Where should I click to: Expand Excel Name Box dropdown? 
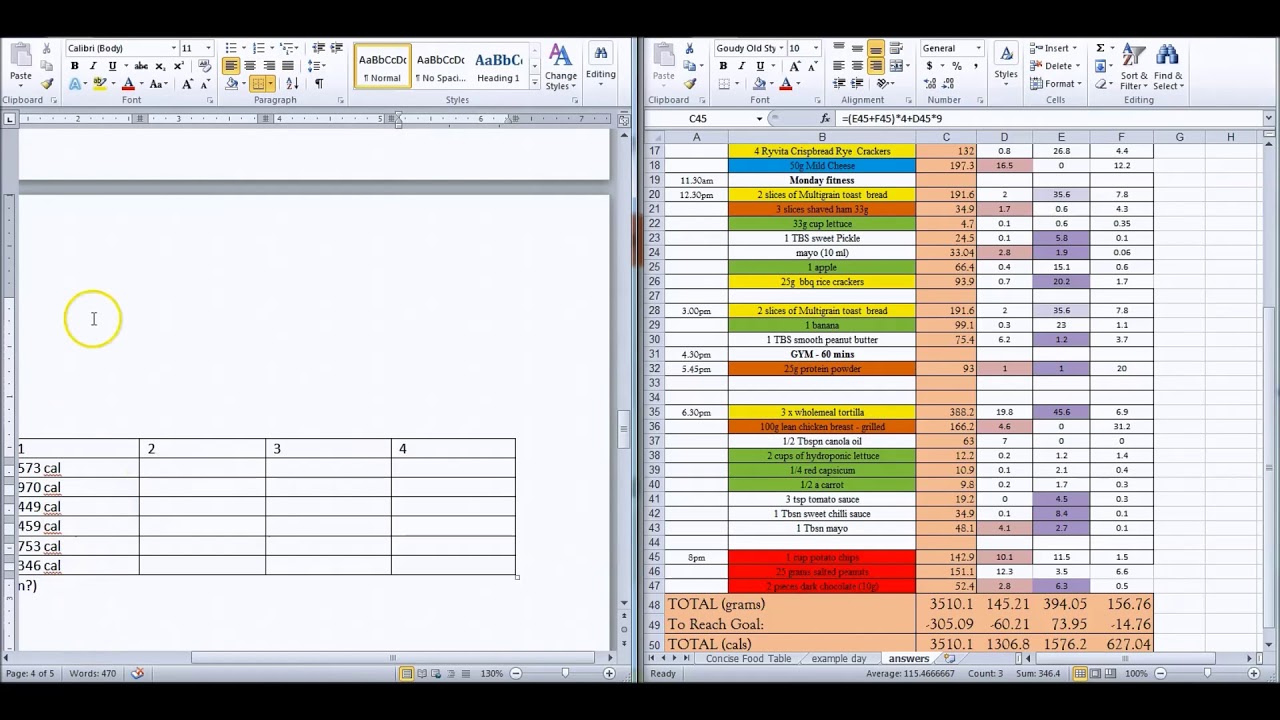pos(758,119)
